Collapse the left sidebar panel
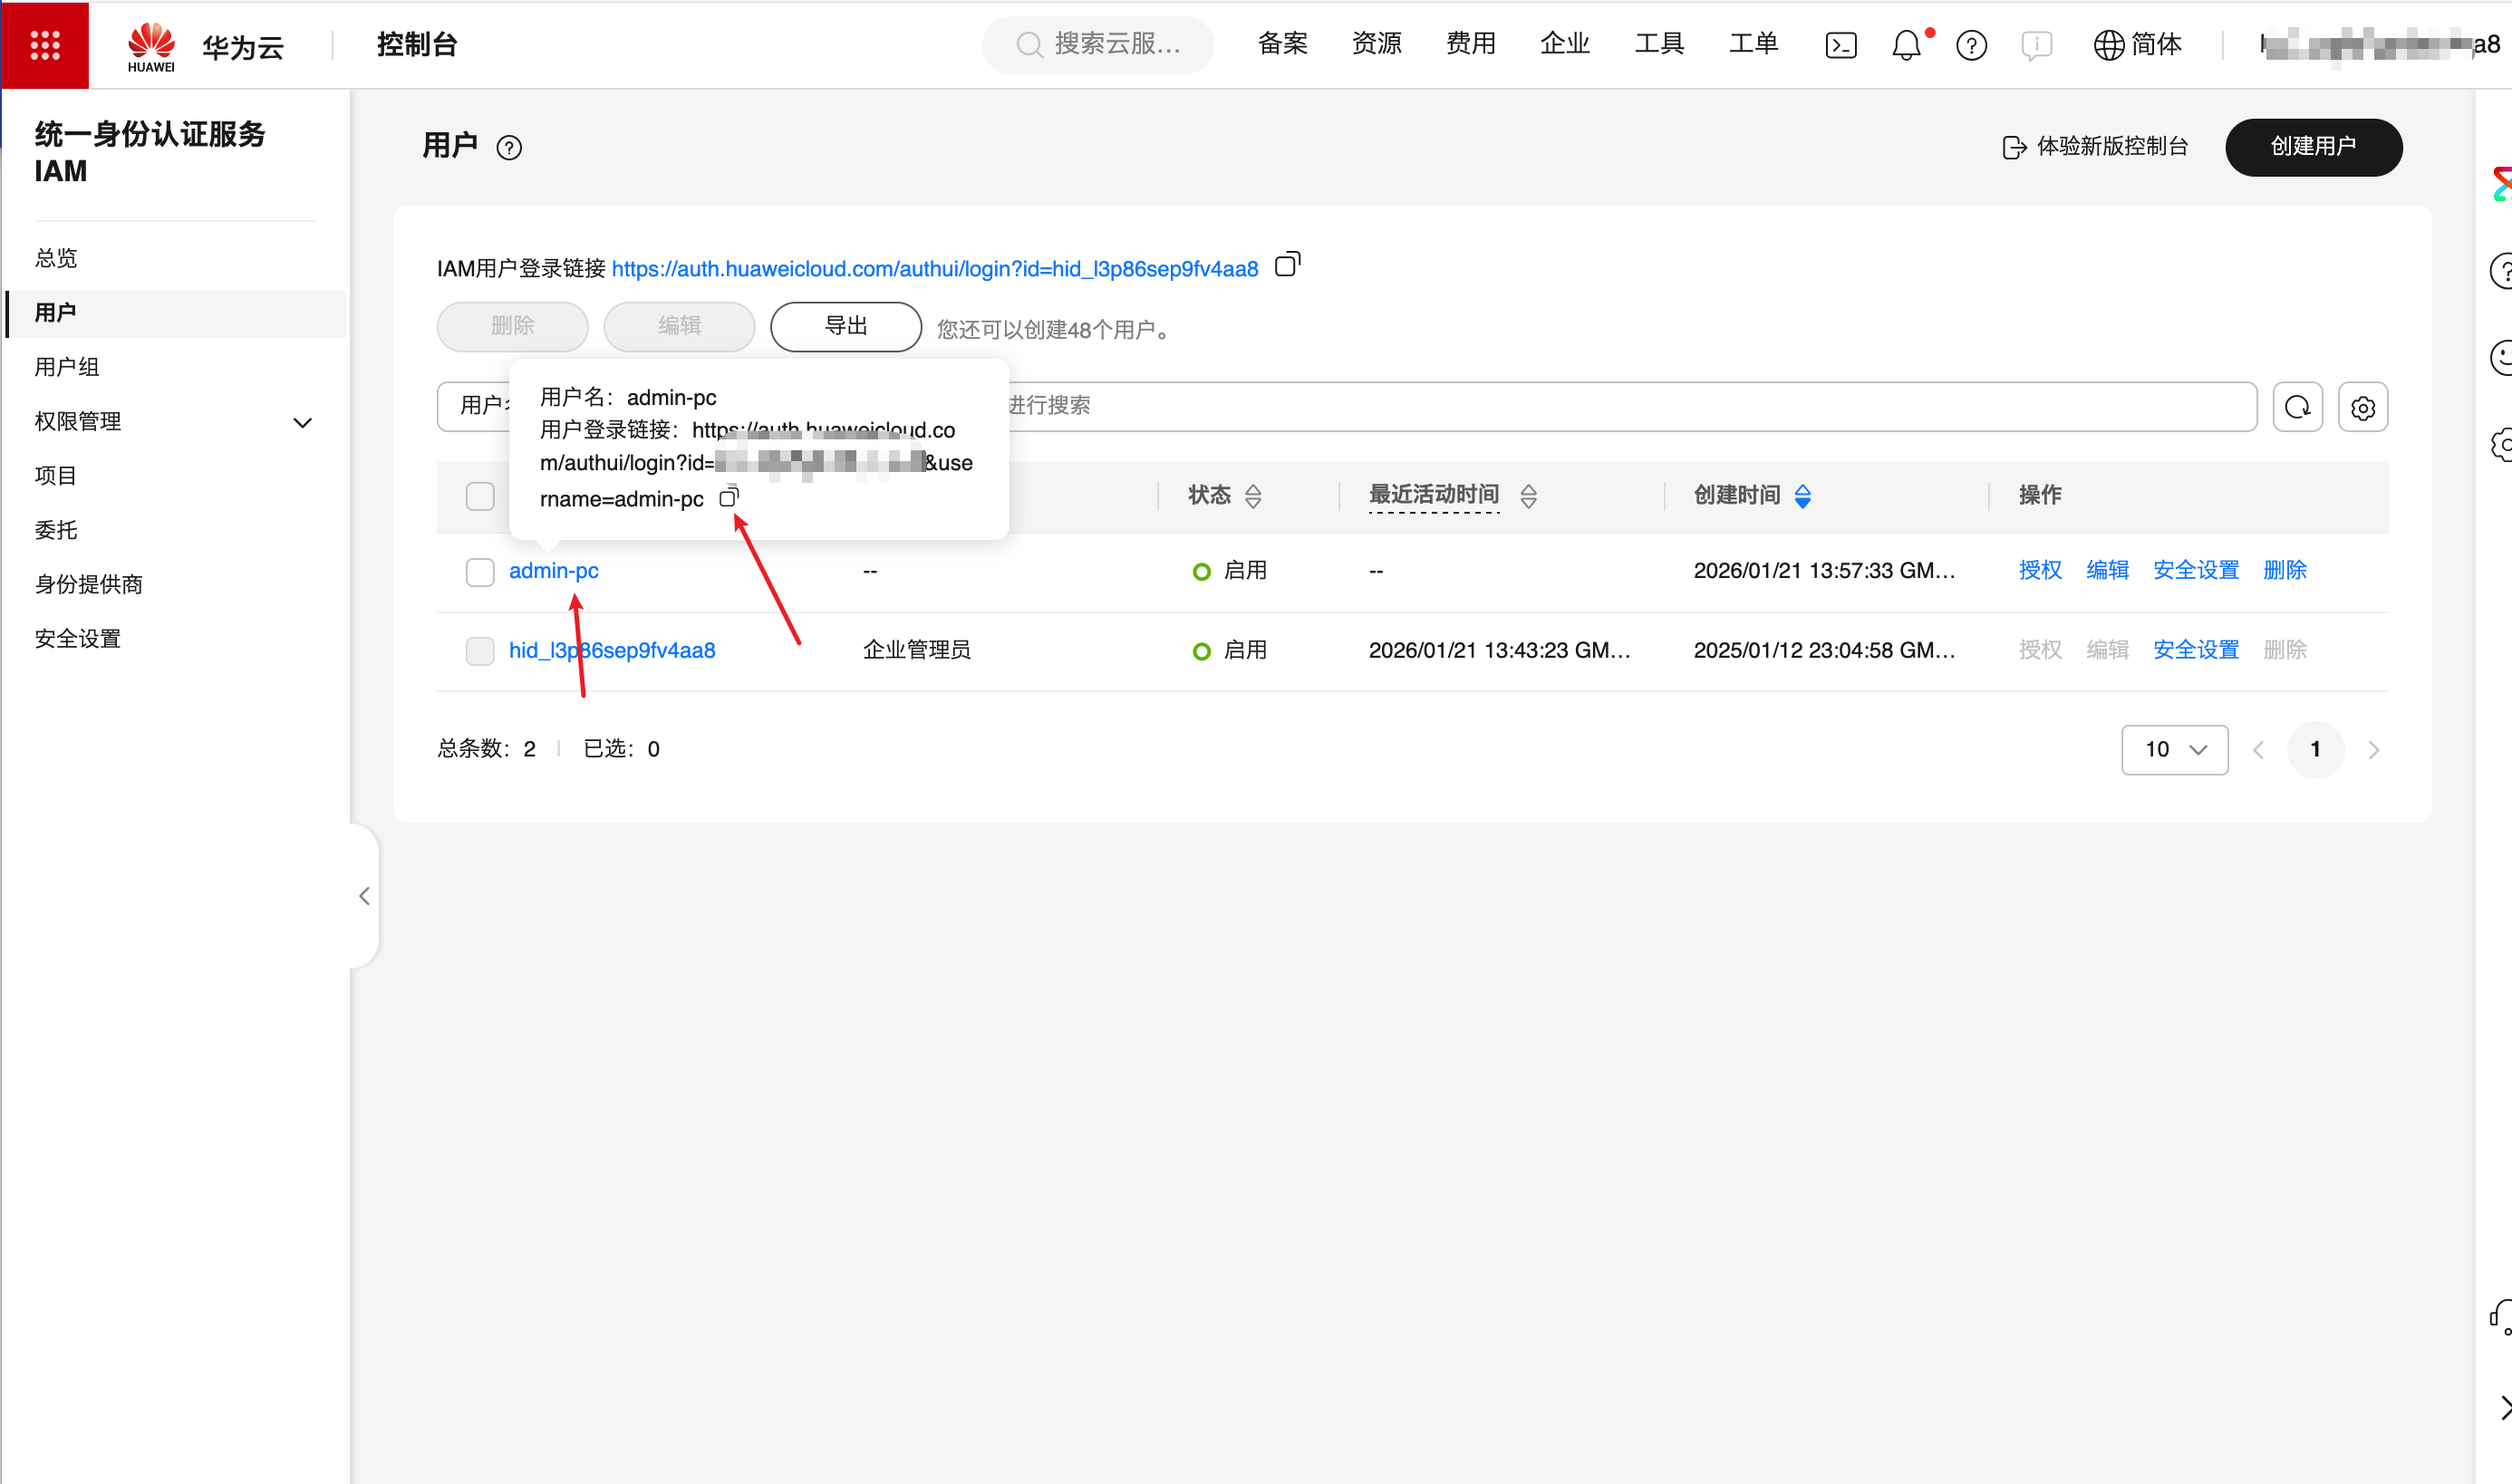This screenshot has width=2512, height=1484. coord(365,896)
